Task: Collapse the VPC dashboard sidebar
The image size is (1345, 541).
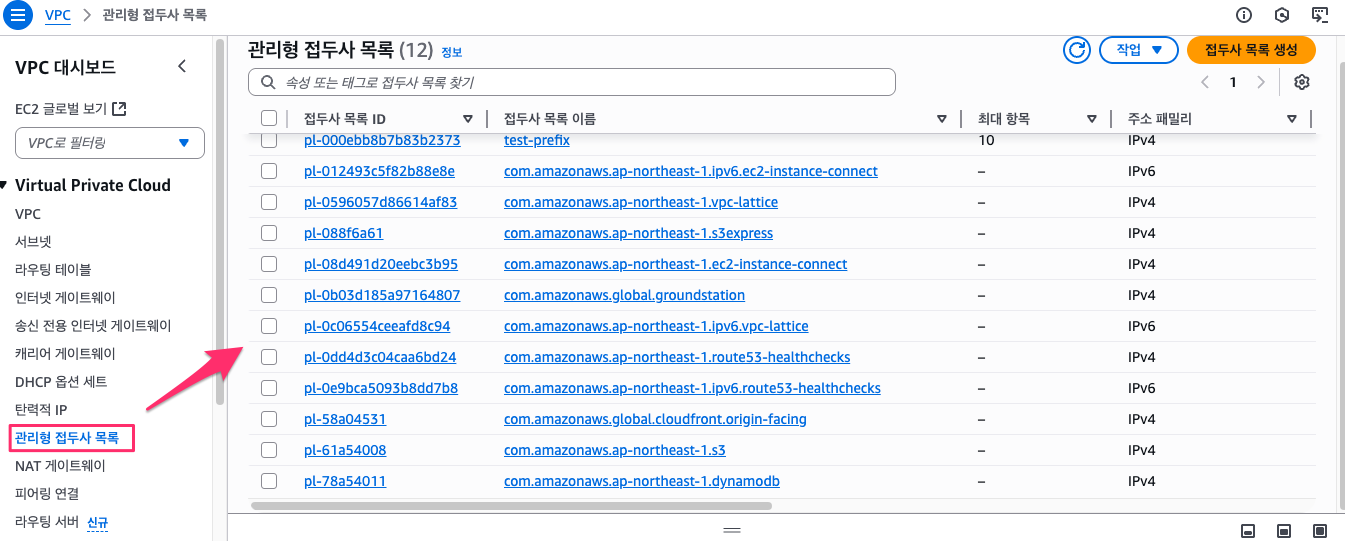Action: 182,67
